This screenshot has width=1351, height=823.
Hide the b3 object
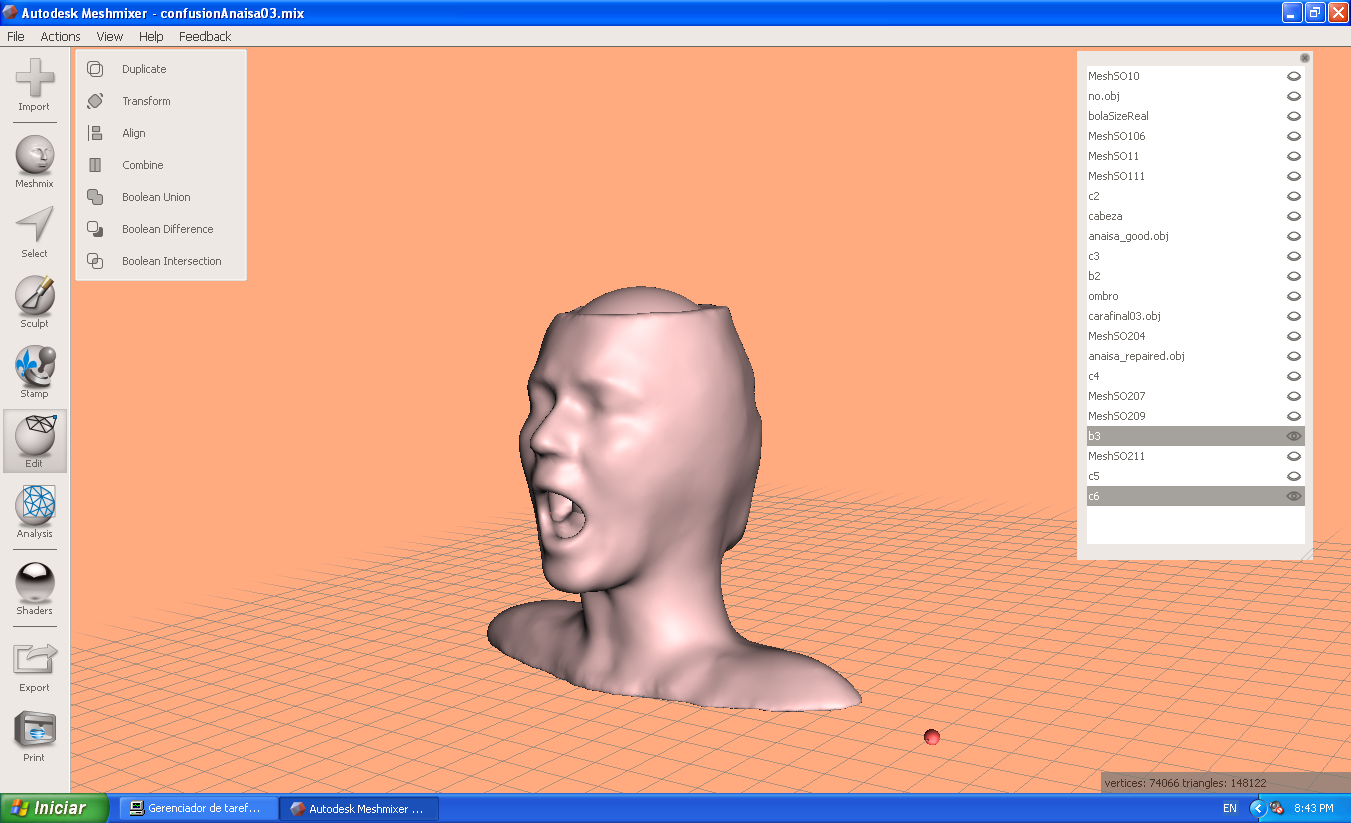[1293, 436]
